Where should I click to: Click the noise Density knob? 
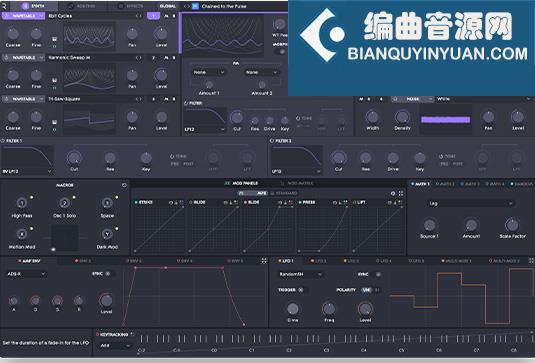pos(402,117)
